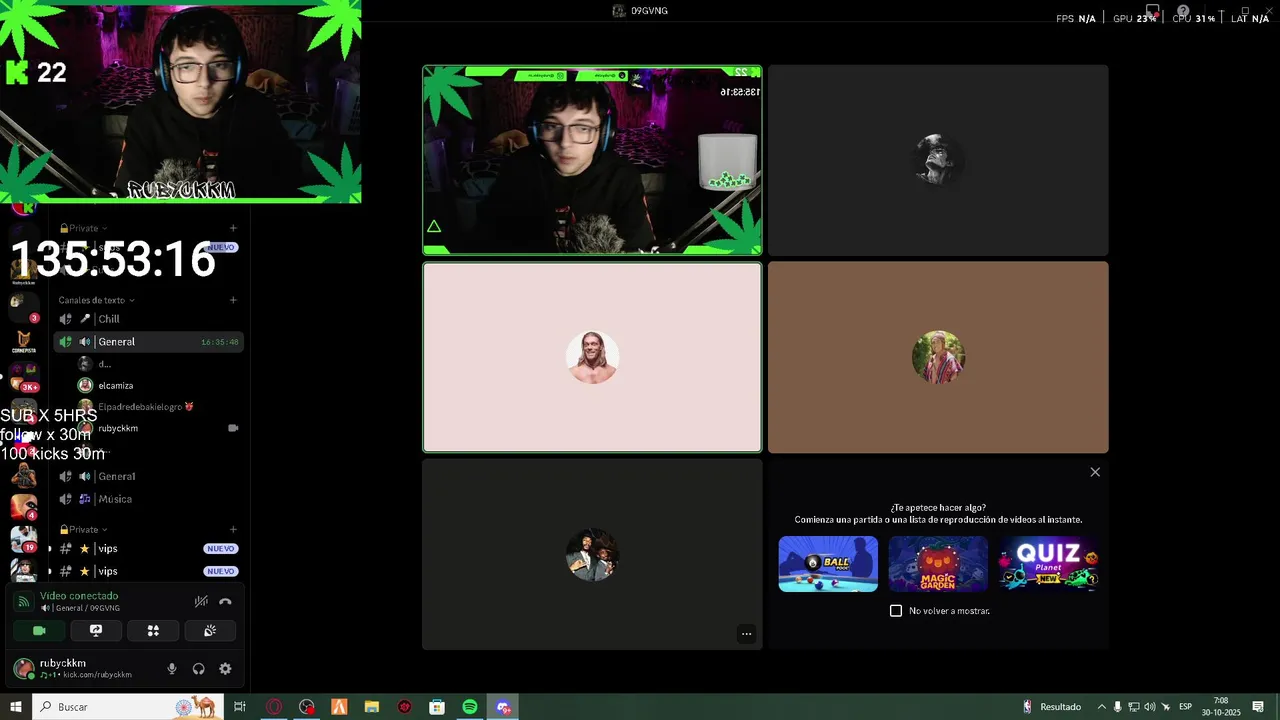Collapse the upper Private category
Screen dimensions: 1280x720
coord(84,228)
